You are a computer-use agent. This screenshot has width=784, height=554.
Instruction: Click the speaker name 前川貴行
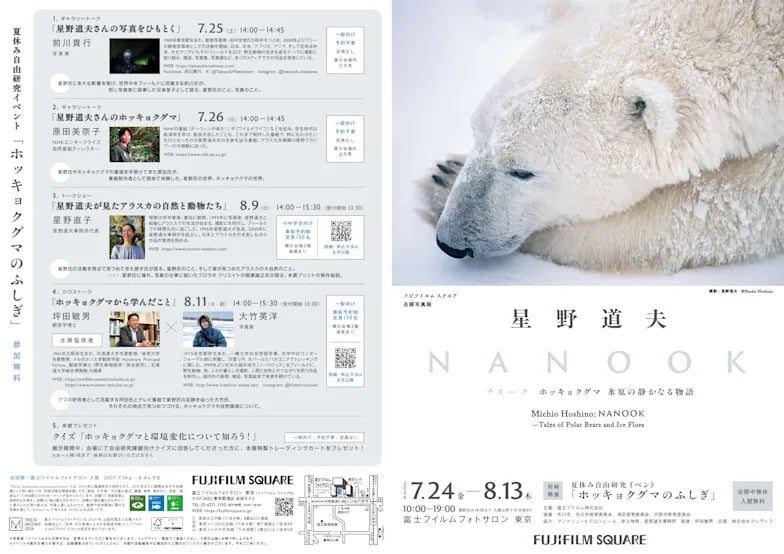click(x=72, y=43)
